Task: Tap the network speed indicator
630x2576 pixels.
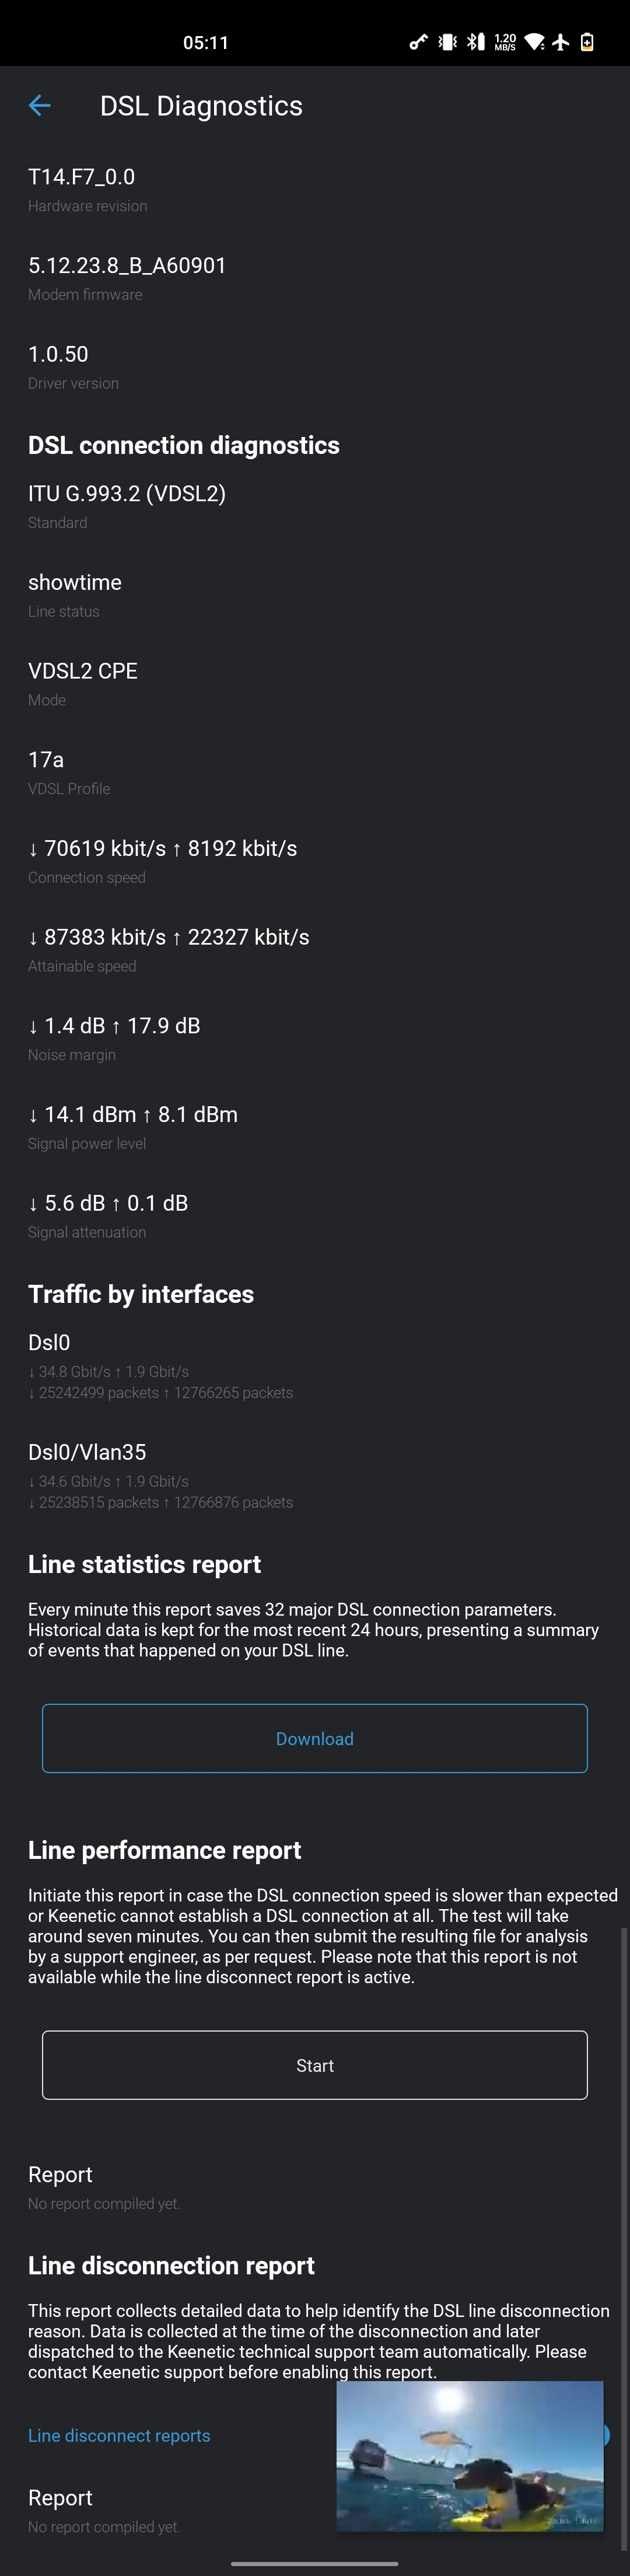Action: tap(505, 42)
